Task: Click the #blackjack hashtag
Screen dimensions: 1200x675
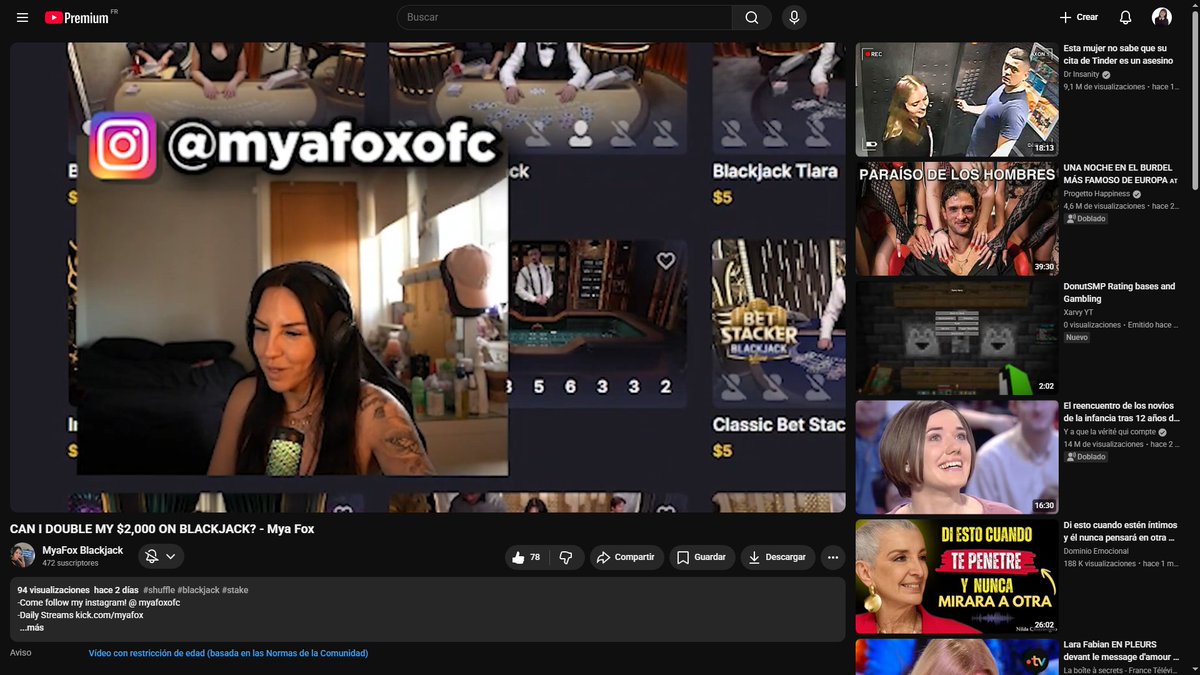Action: [198, 590]
